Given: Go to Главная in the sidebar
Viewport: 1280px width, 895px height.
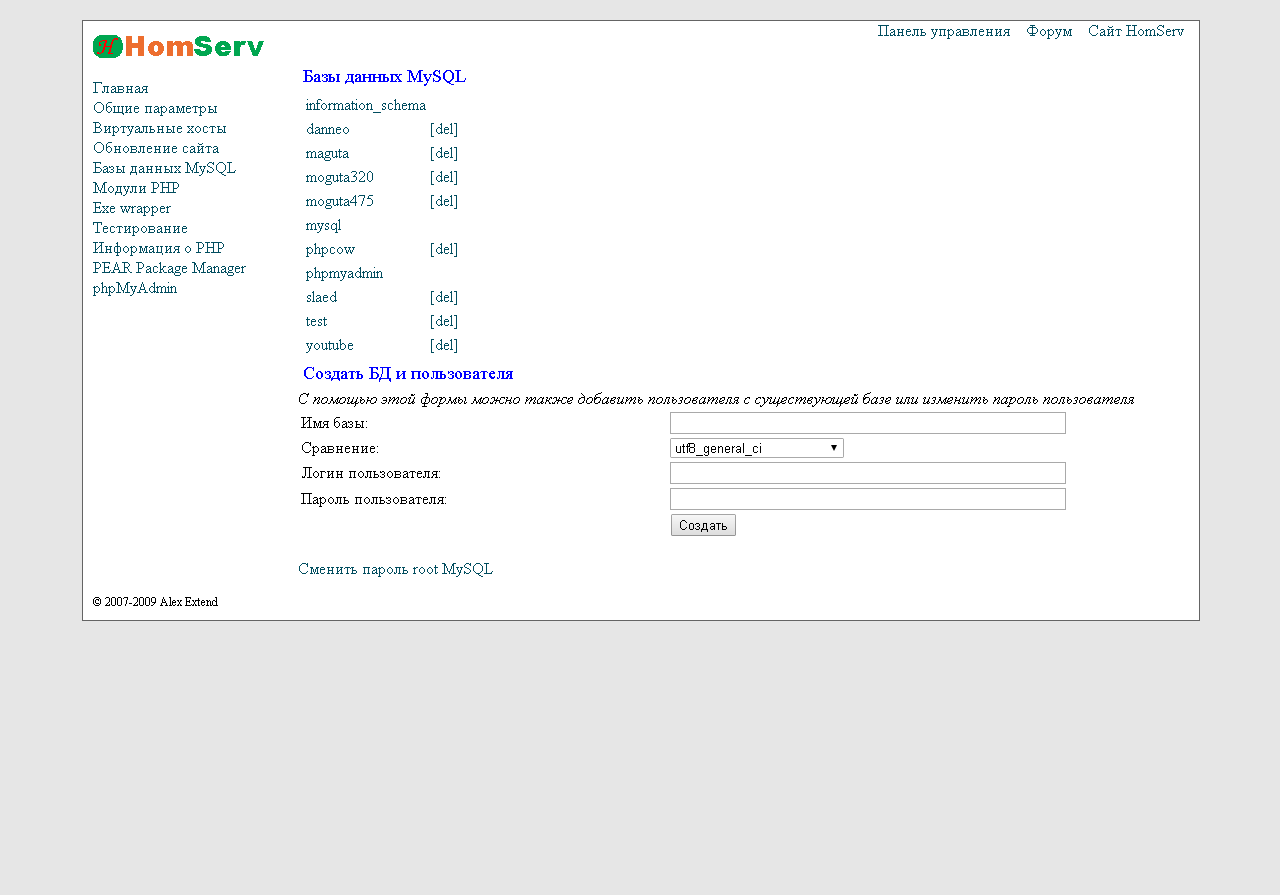Looking at the screenshot, I should click(120, 88).
